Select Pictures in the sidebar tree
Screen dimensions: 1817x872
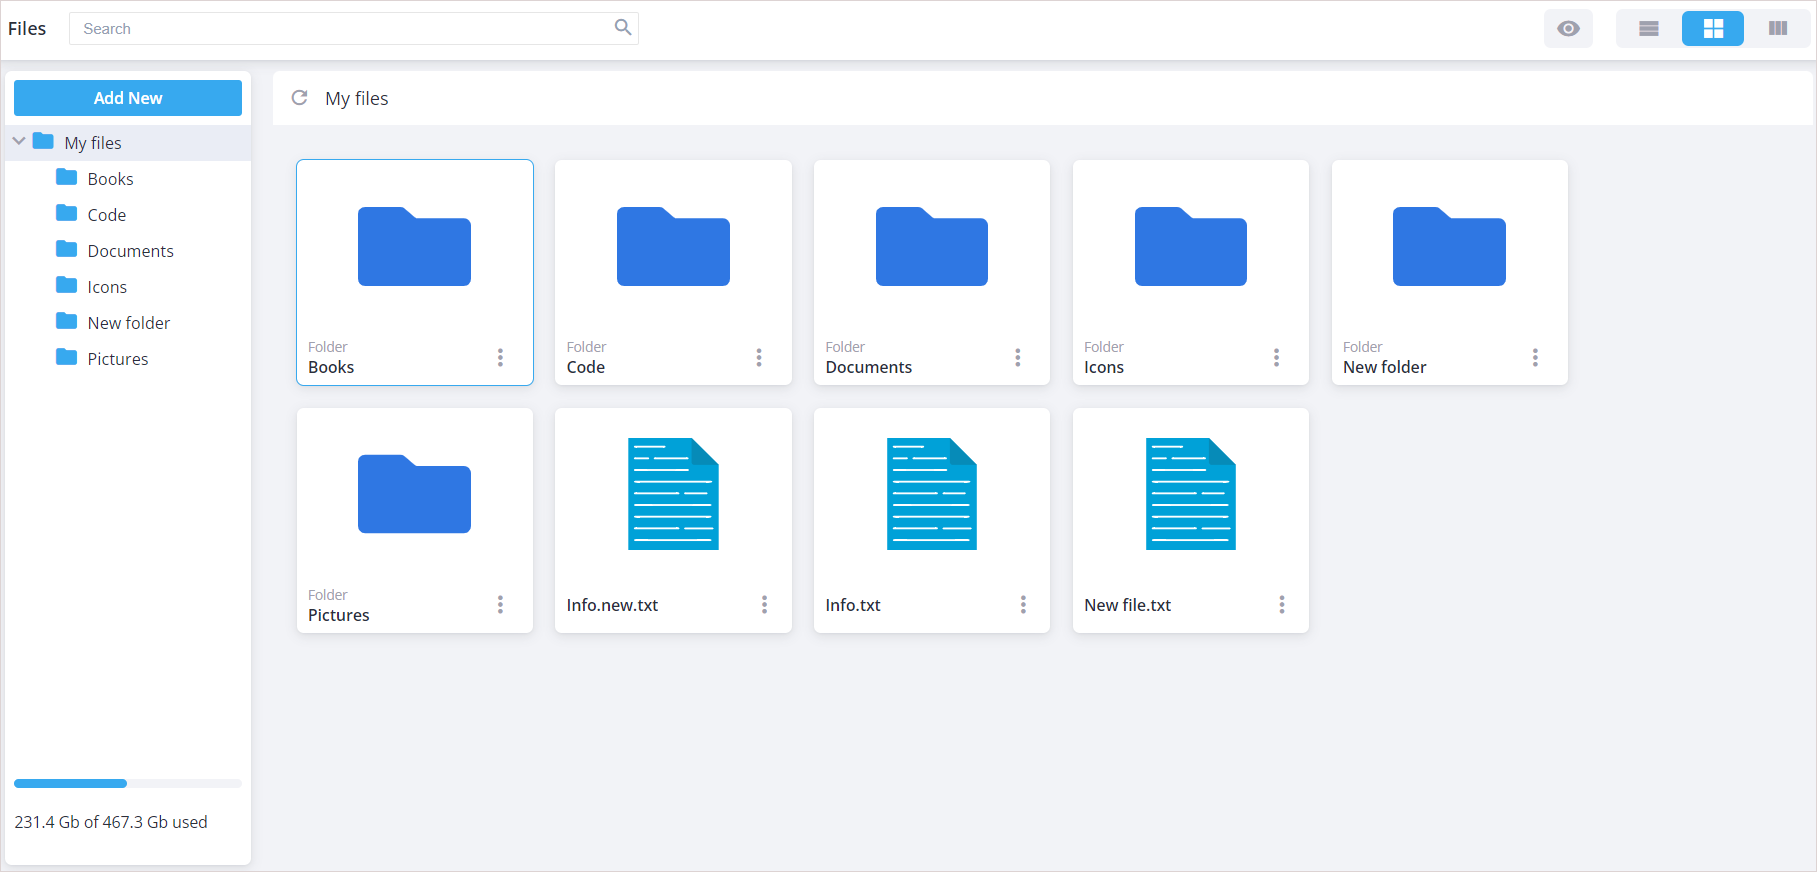(x=117, y=359)
